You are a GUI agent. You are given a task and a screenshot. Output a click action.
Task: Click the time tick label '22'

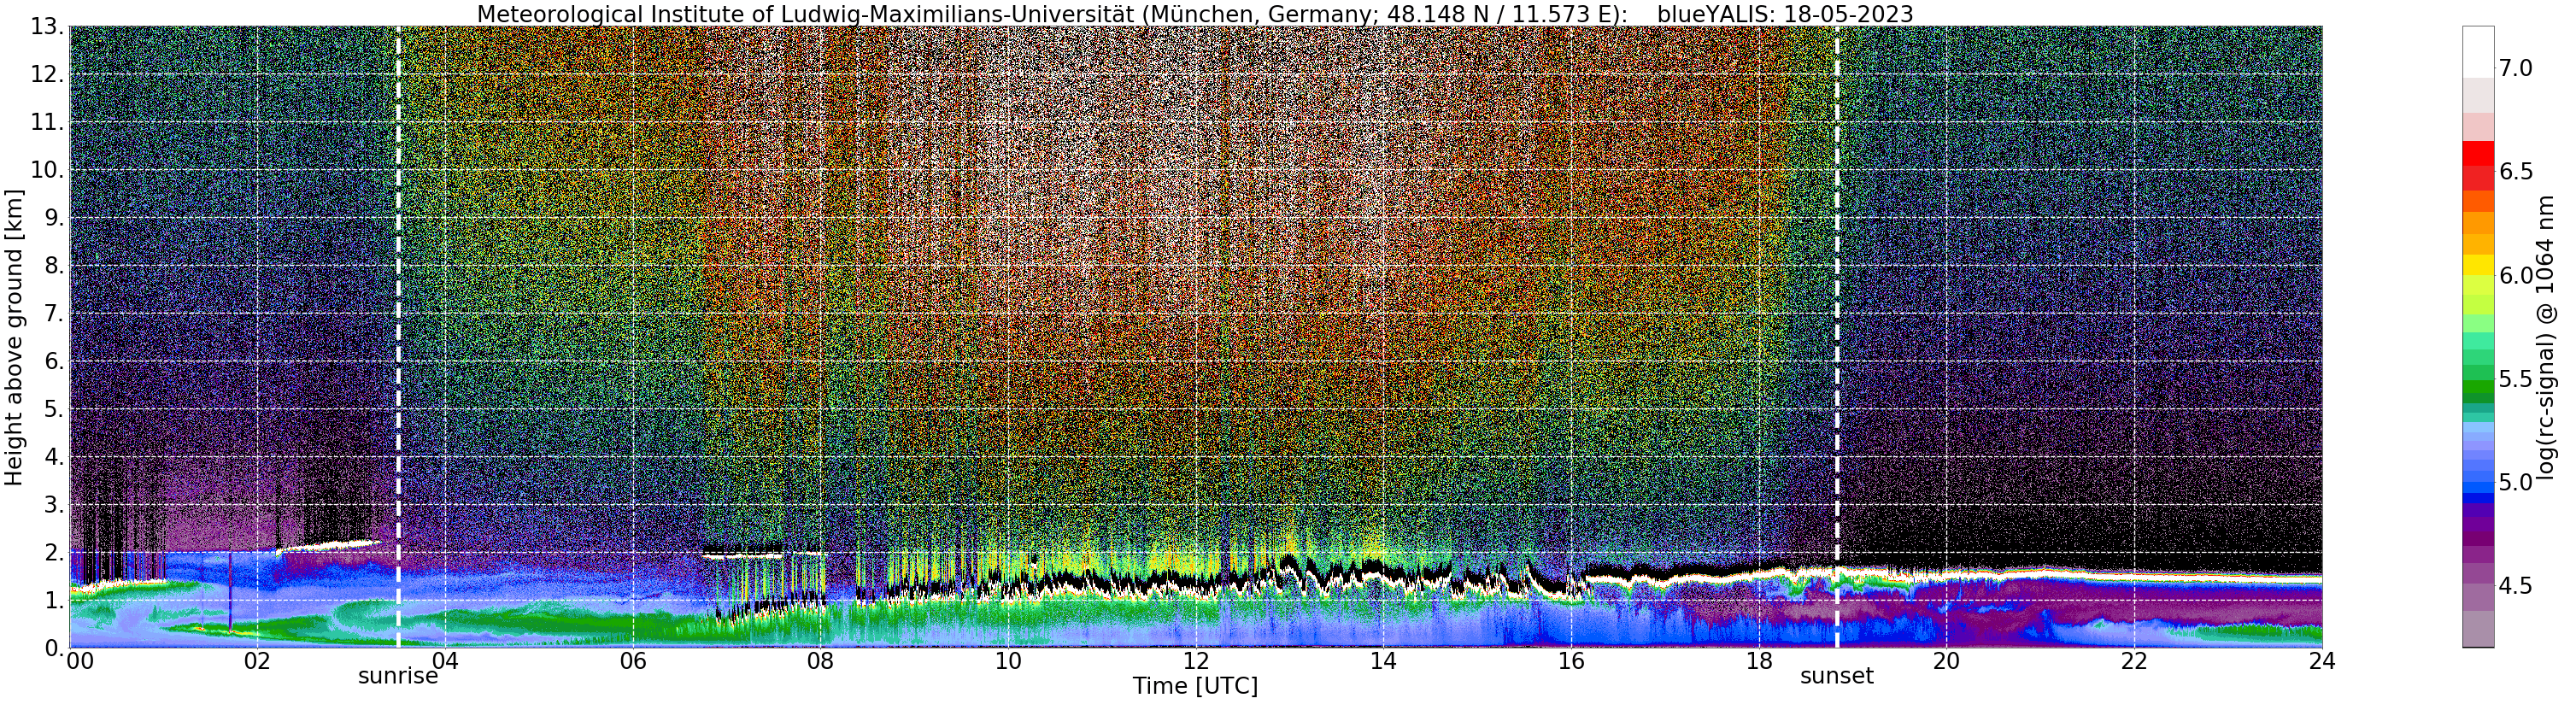pyautogui.click(x=2134, y=661)
